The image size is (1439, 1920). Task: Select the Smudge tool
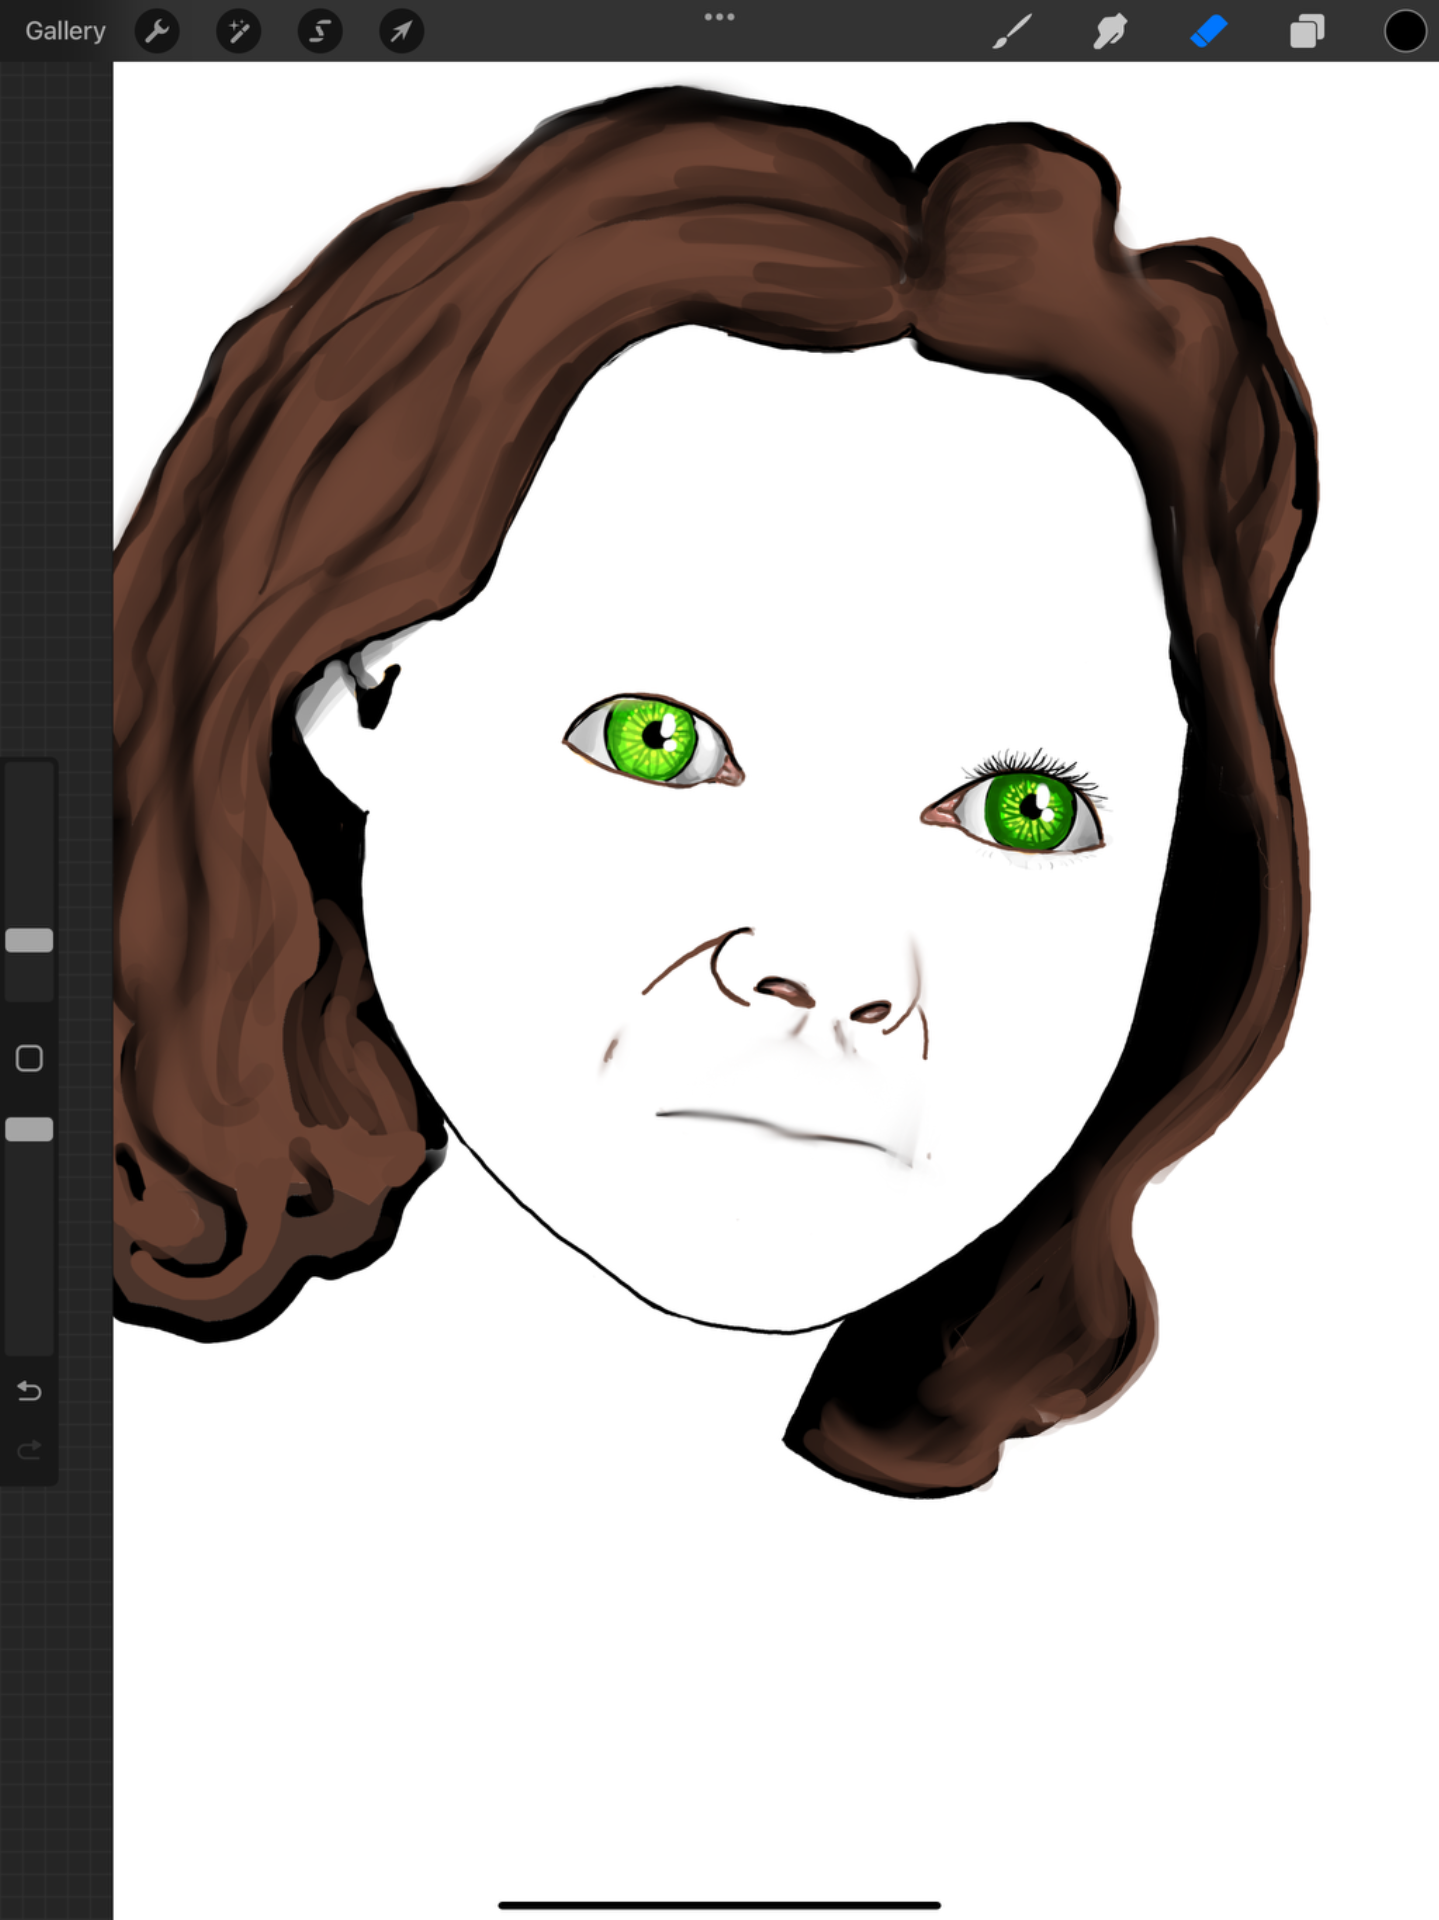pos(1110,32)
